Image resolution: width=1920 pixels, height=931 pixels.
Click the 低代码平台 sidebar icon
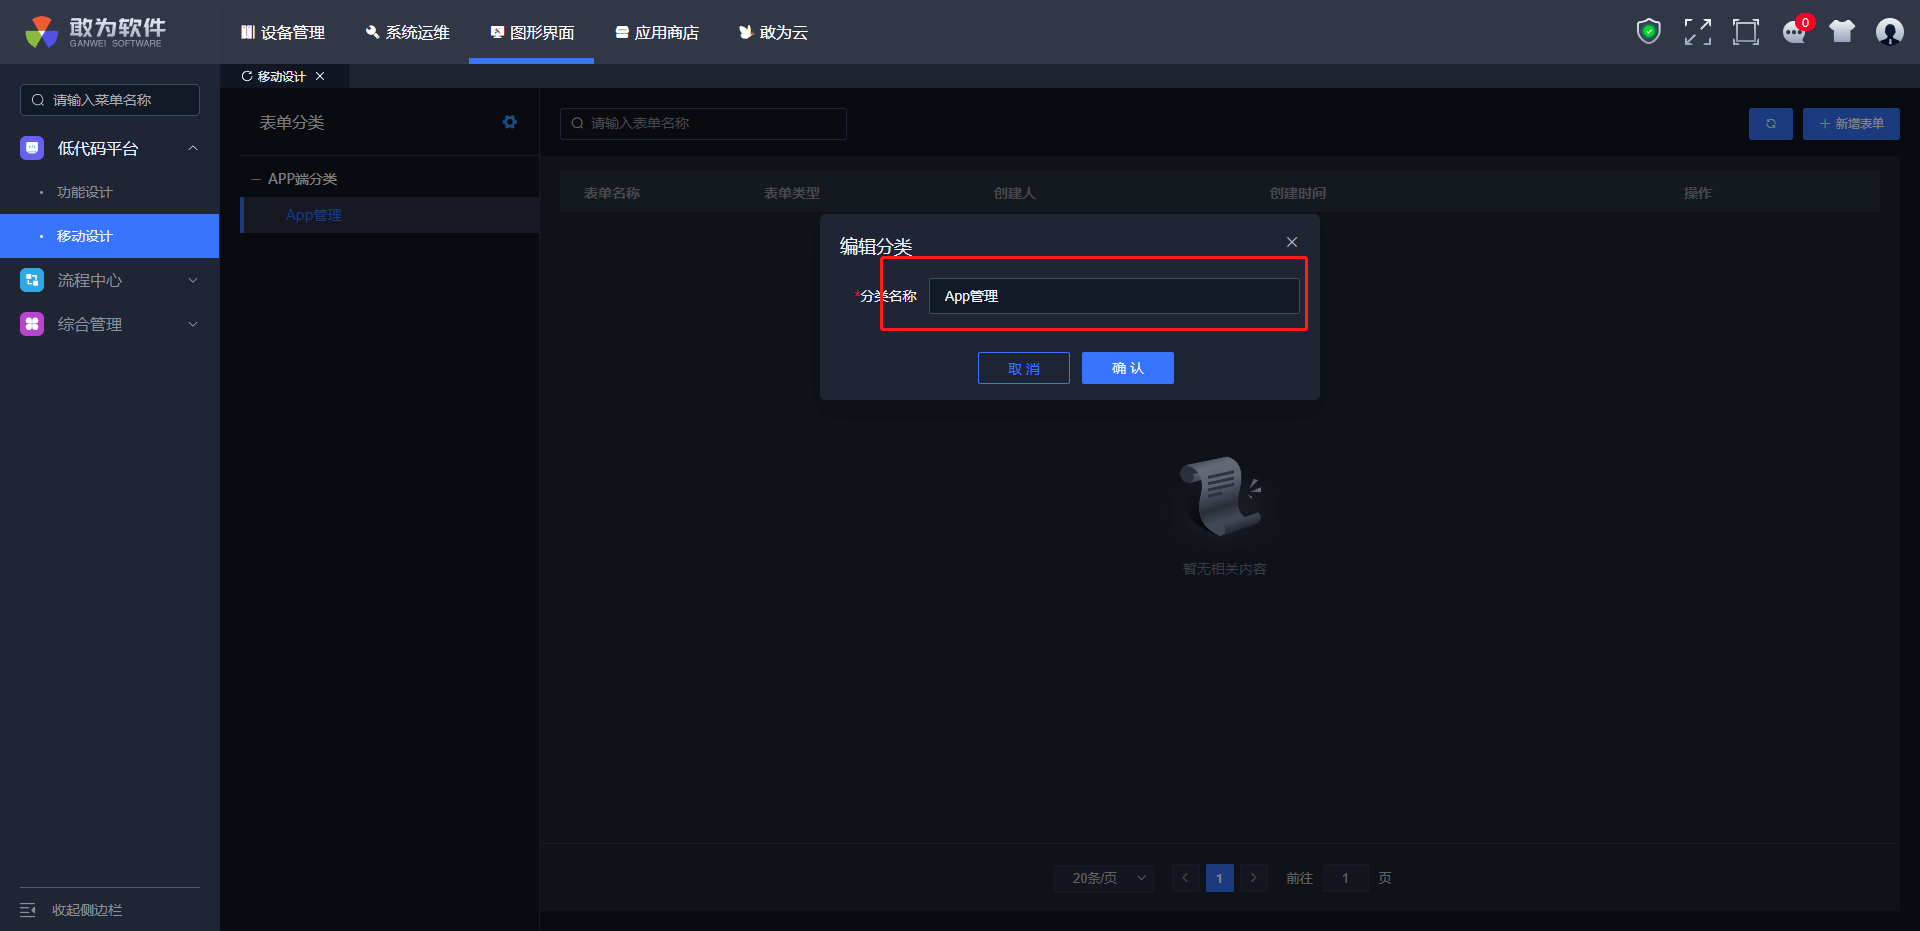[x=32, y=148]
